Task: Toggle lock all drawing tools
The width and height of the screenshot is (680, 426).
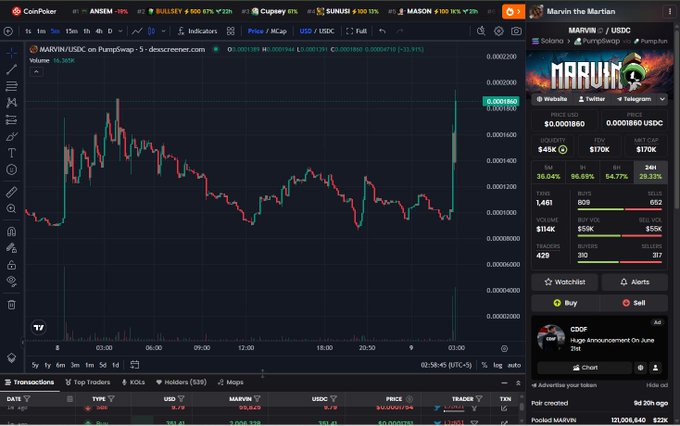Action: (11, 265)
